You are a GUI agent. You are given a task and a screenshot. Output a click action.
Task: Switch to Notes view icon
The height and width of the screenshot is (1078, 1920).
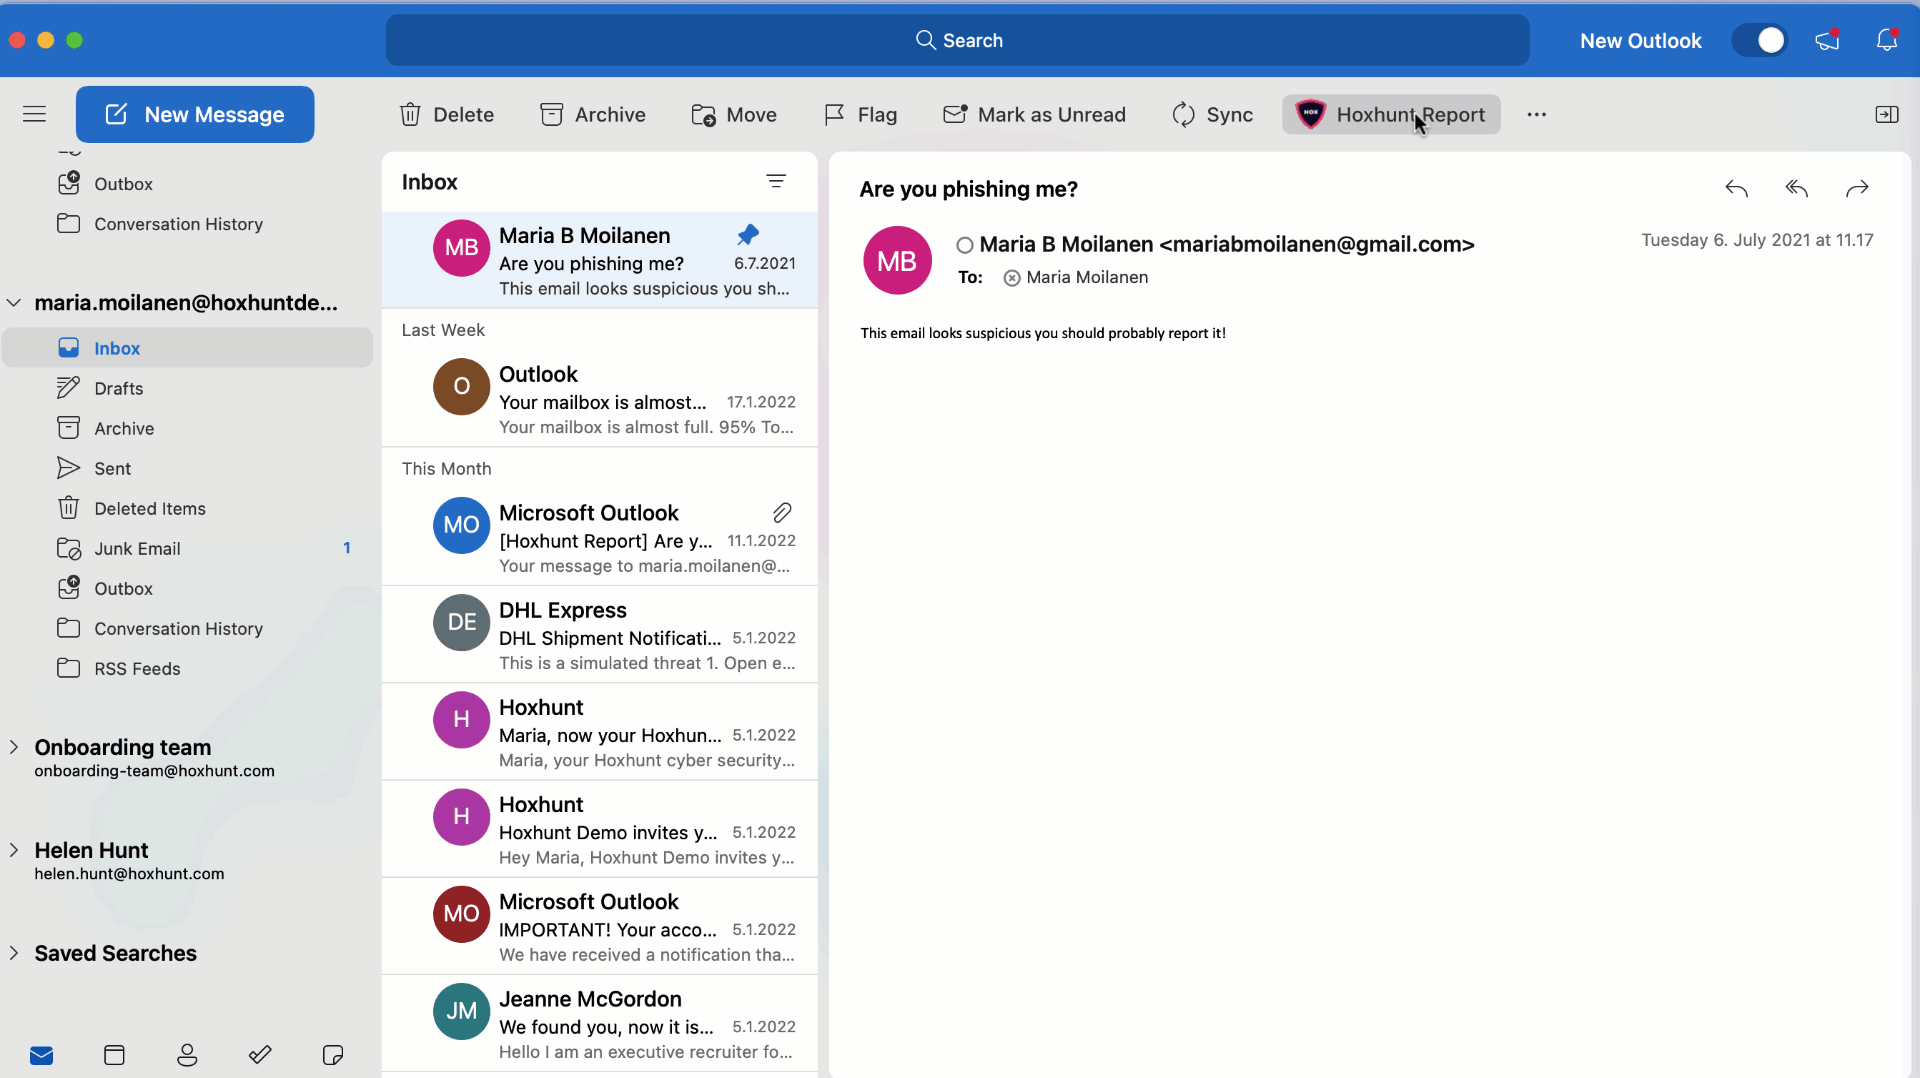(333, 1055)
